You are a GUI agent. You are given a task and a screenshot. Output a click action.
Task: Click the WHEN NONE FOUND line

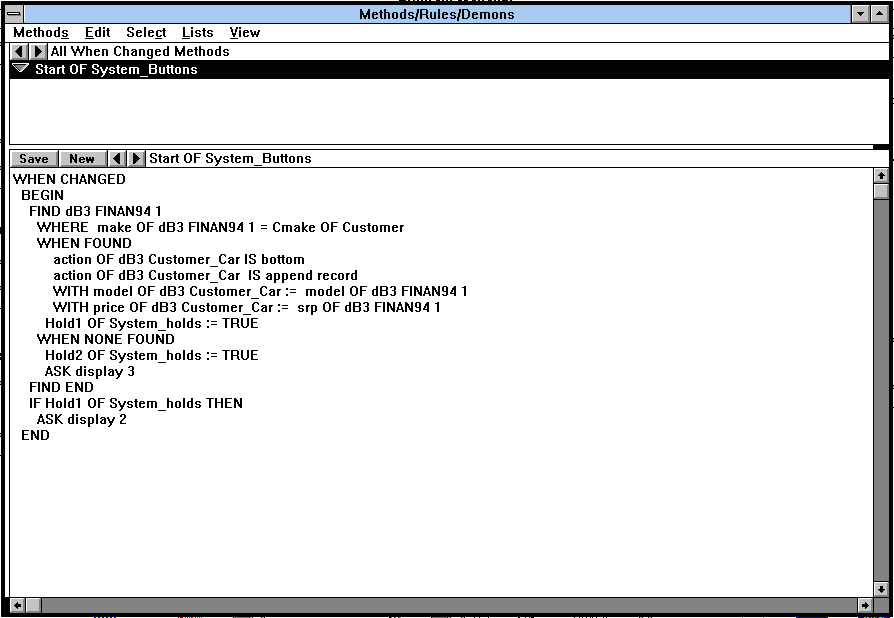105,339
